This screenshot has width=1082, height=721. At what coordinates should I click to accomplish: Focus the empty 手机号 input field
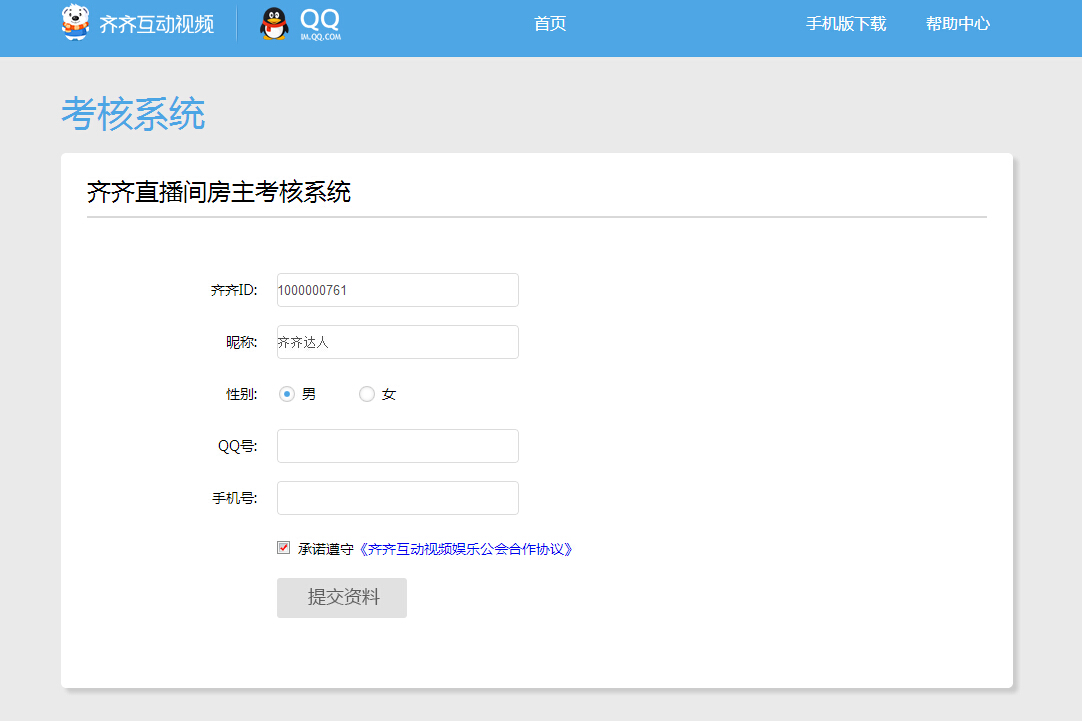click(397, 498)
